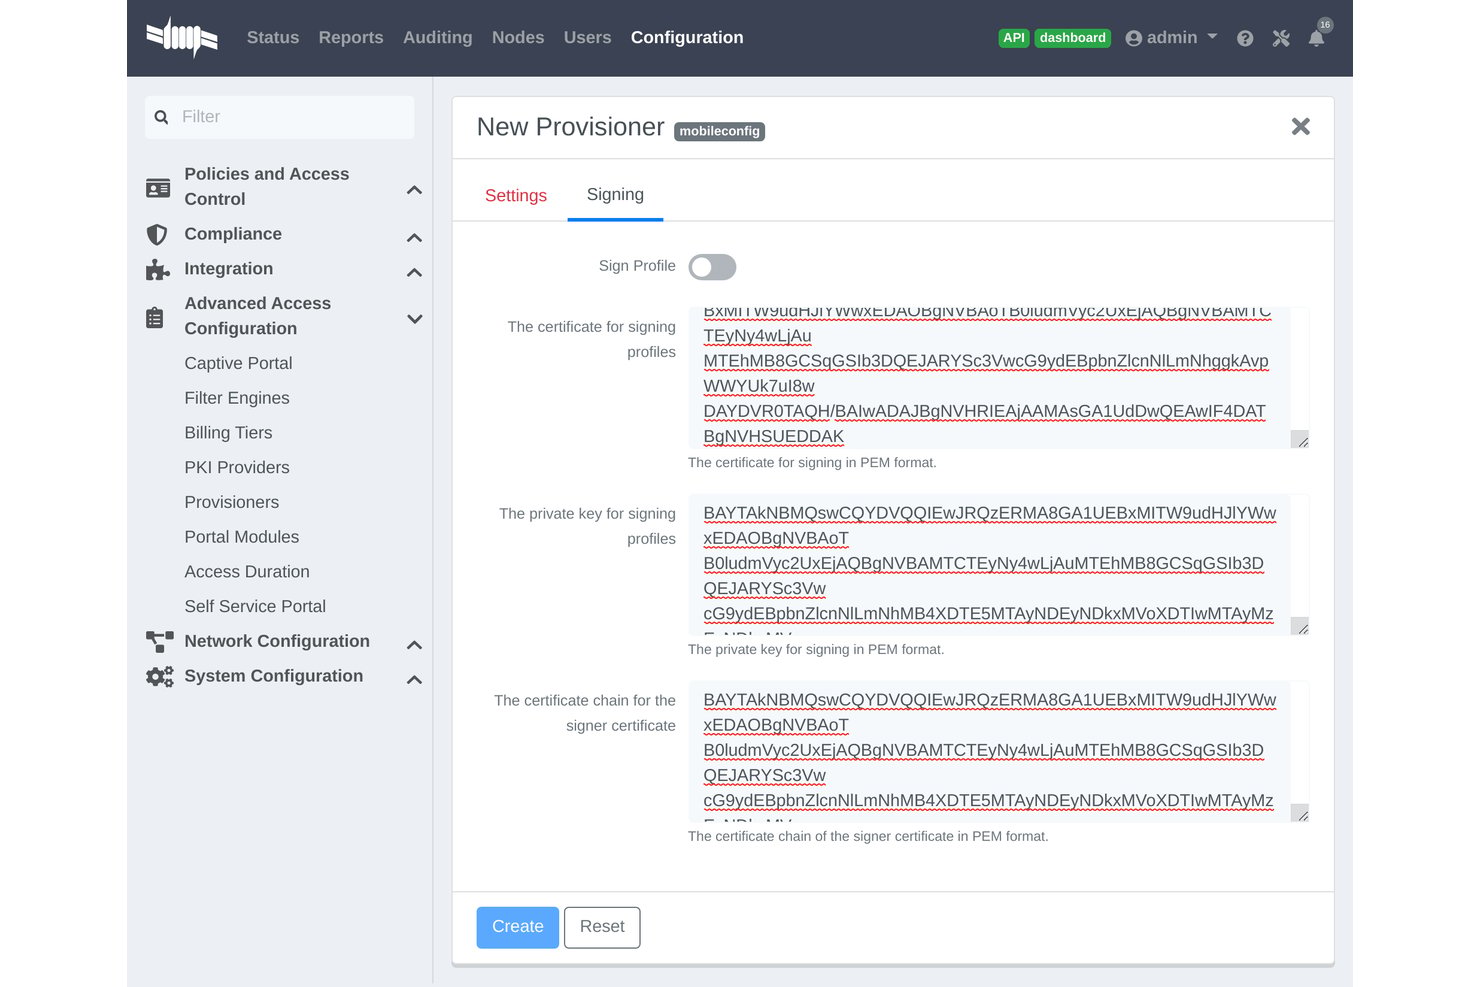Image resolution: width=1480 pixels, height=987 pixels.
Task: Open the Reports menu
Action: click(351, 38)
